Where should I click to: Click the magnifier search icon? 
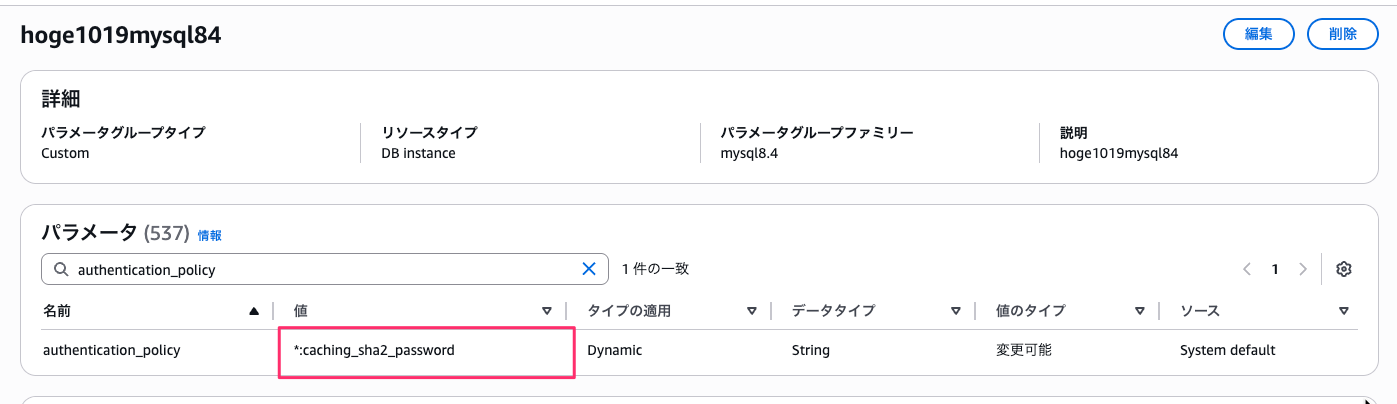coord(60,269)
